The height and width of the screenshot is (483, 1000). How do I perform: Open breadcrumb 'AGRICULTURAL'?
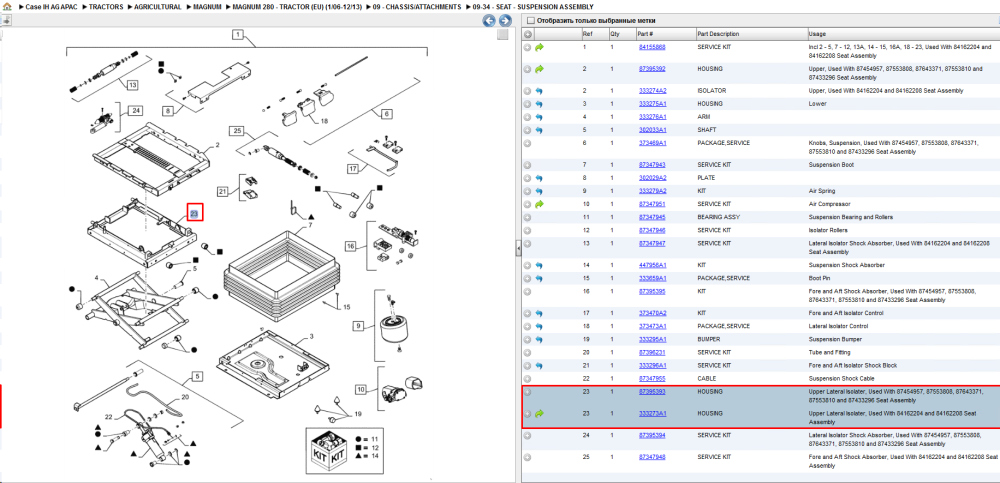(158, 6)
